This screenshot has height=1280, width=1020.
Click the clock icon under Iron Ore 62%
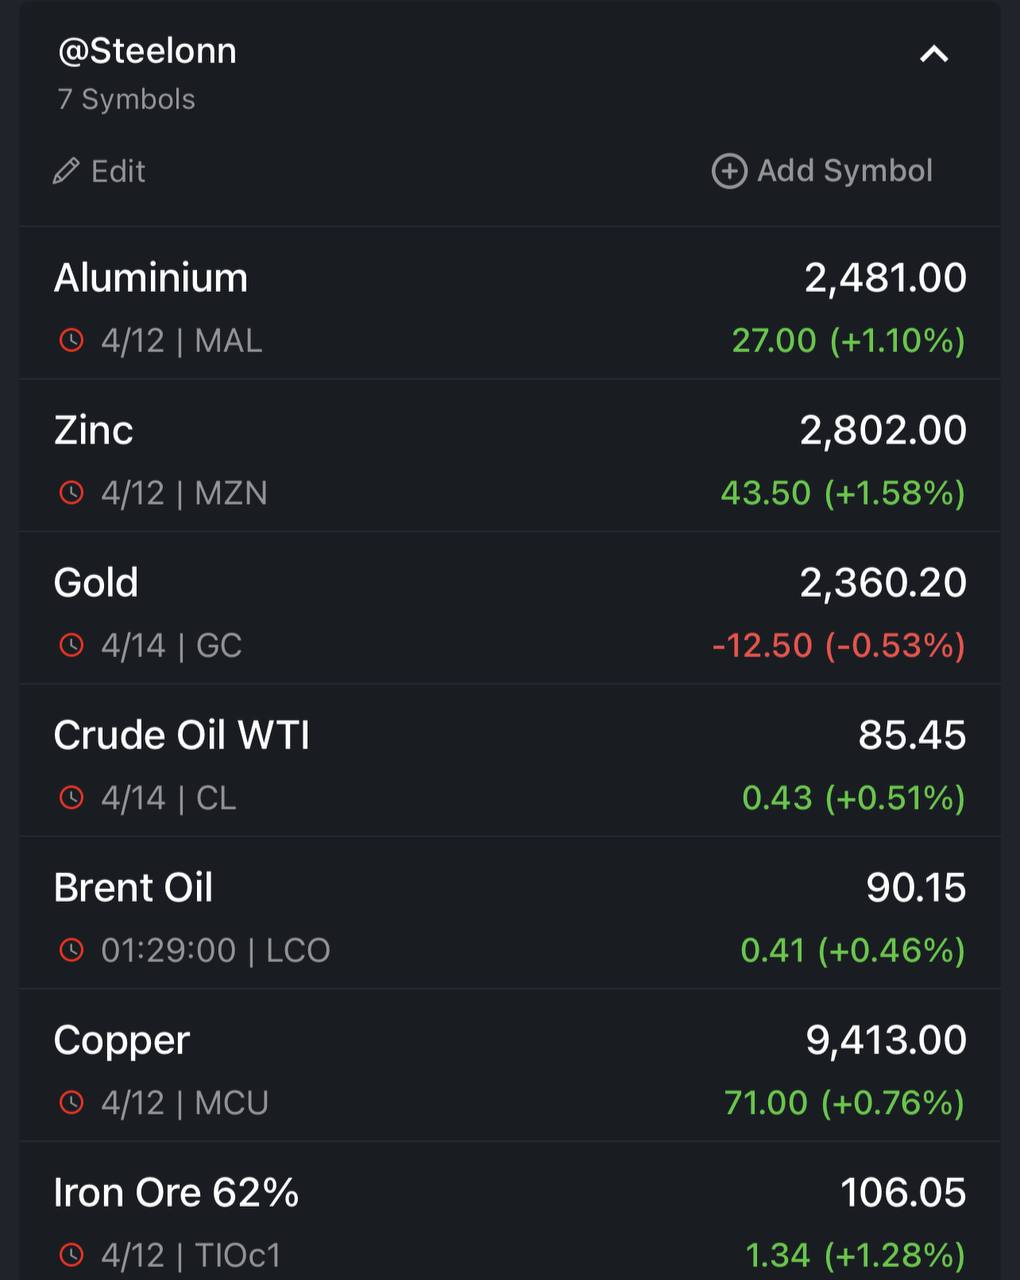(x=71, y=1255)
